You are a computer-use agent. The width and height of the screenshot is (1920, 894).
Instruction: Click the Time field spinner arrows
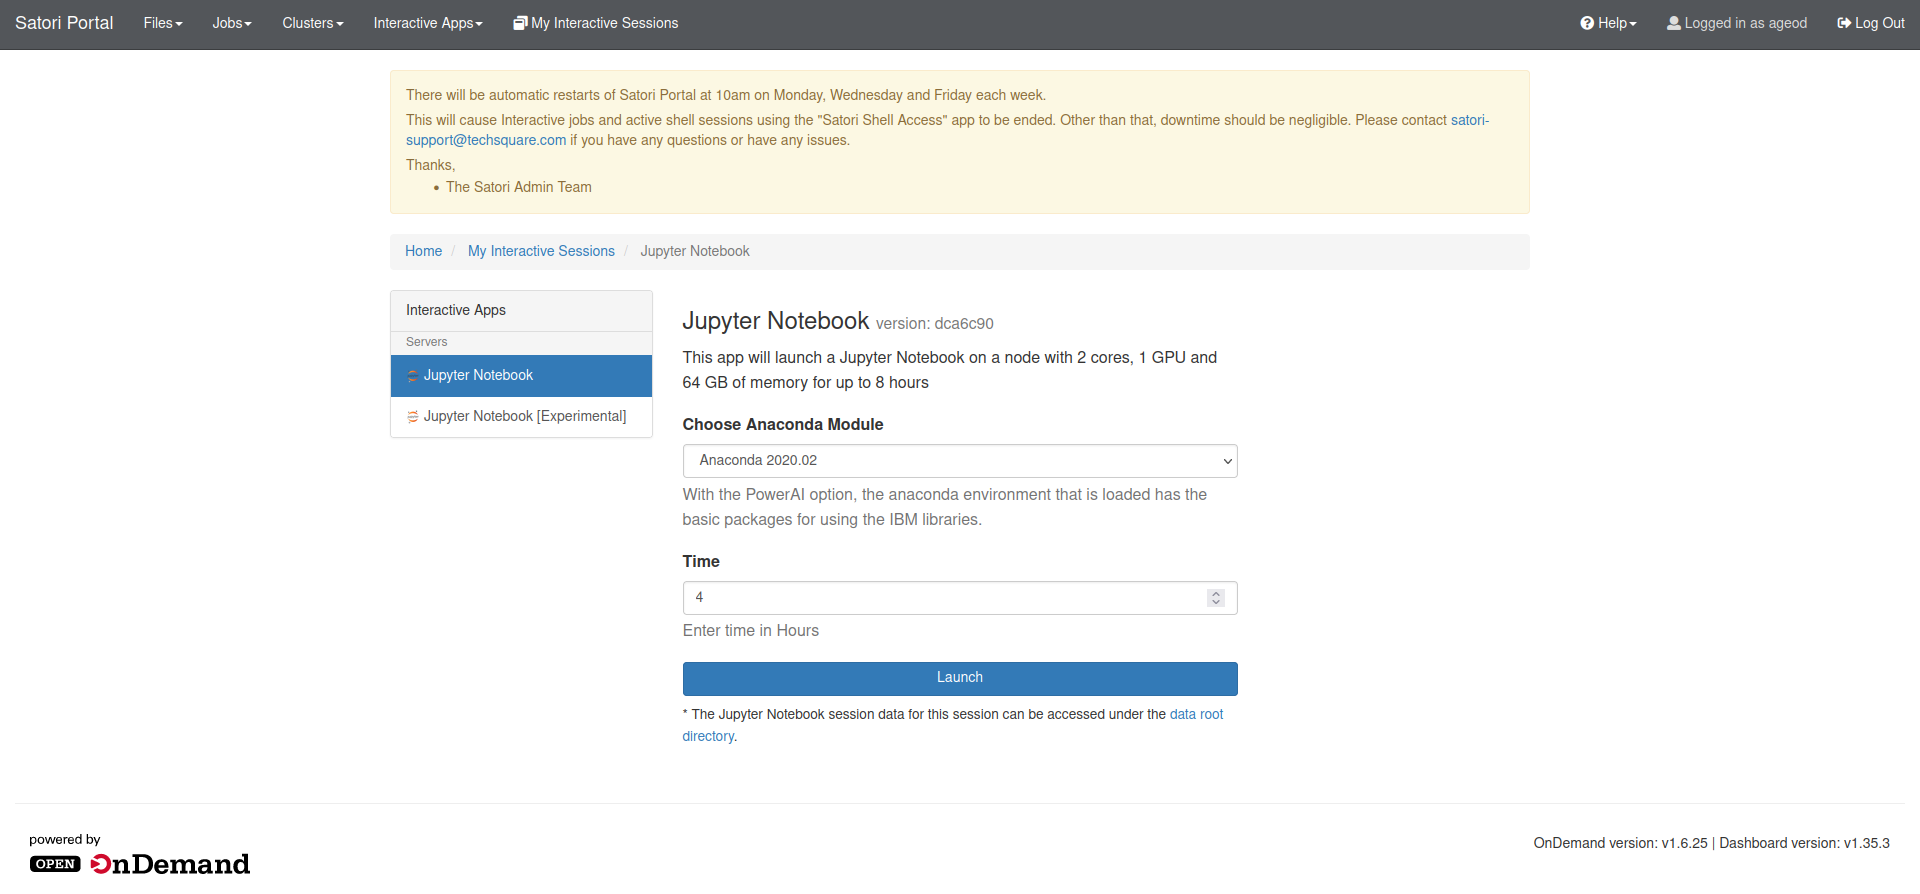(x=1216, y=598)
